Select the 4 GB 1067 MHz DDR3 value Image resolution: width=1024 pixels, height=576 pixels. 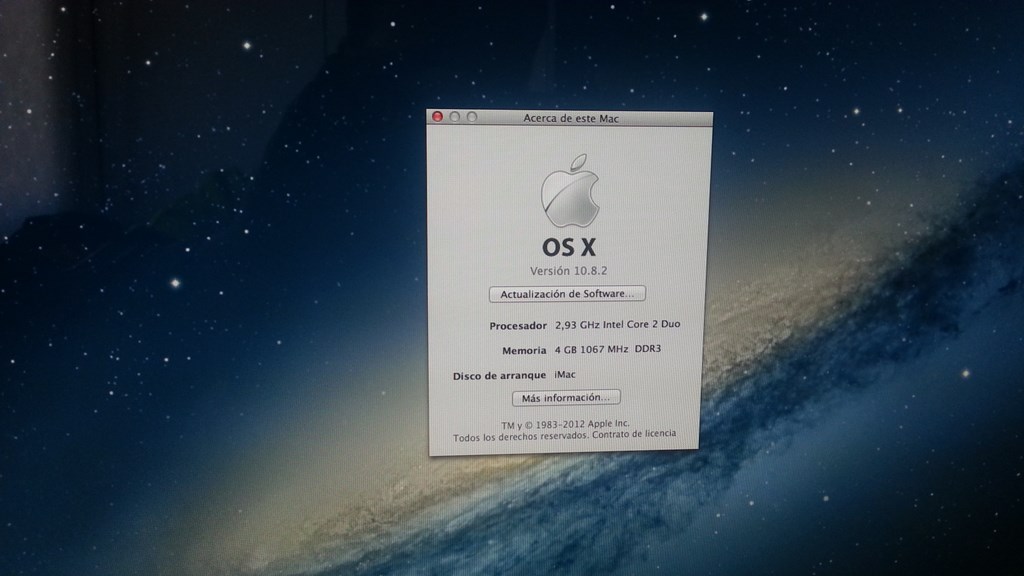tap(607, 349)
